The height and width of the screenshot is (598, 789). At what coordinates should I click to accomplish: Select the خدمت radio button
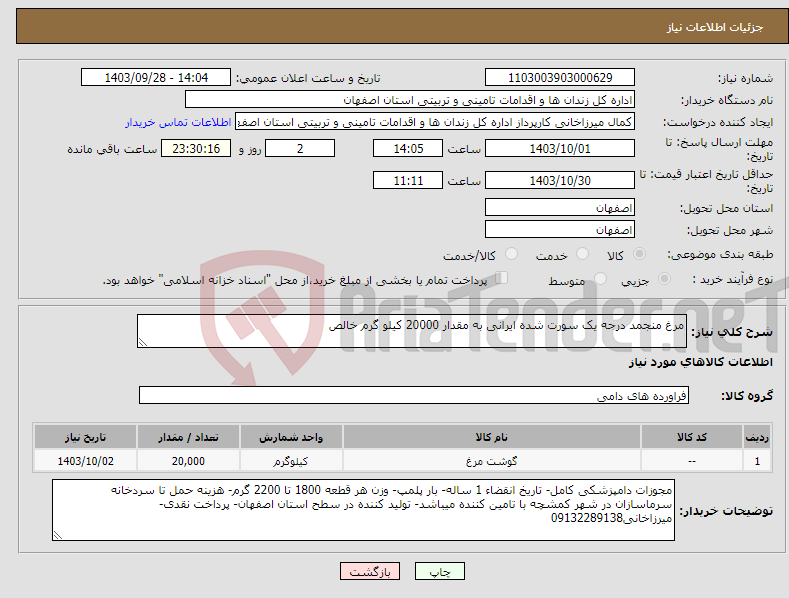[582, 254]
